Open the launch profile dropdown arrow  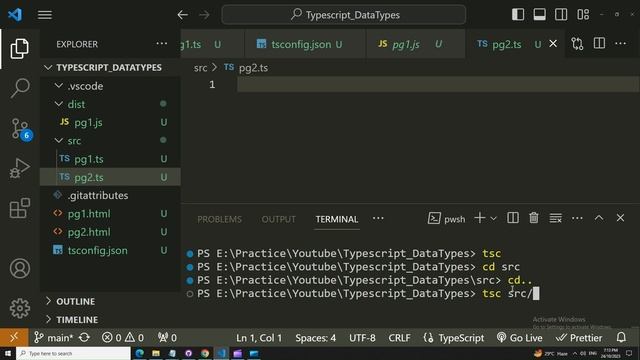tap(493, 219)
